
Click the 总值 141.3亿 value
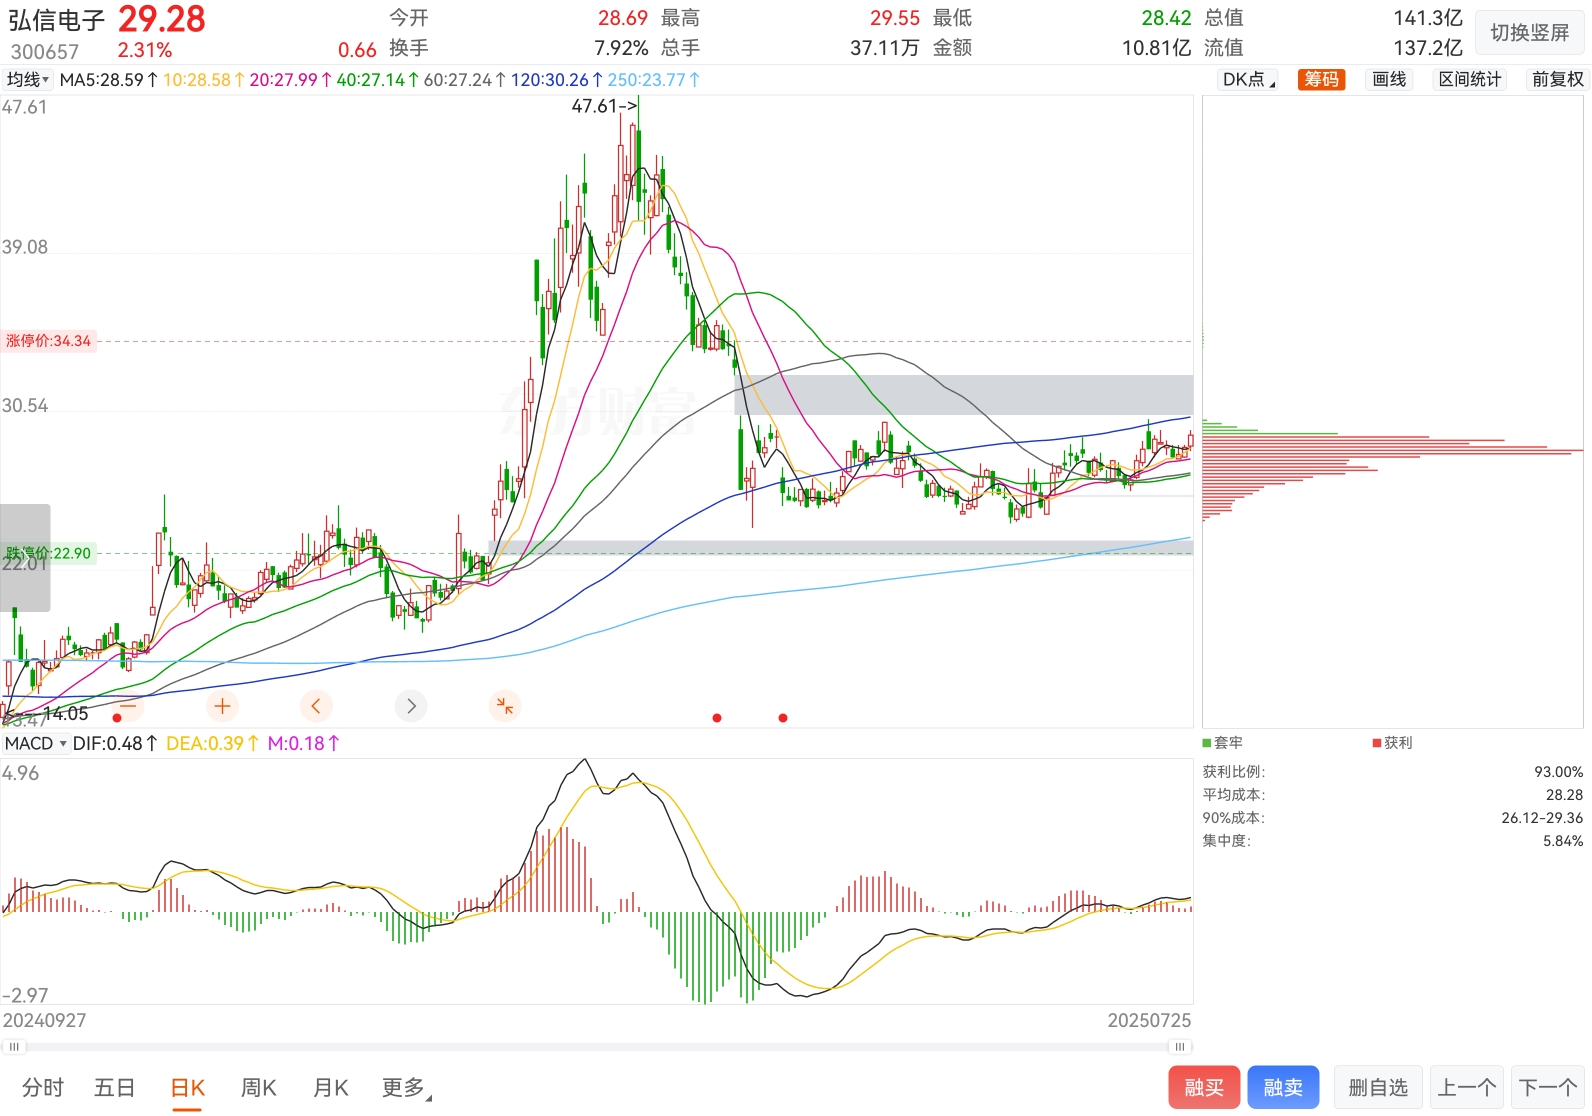click(1428, 18)
